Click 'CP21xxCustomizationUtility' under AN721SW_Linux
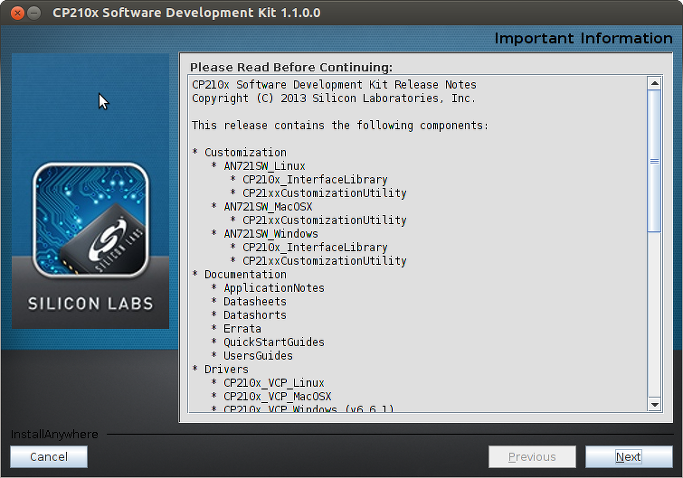 pos(325,193)
